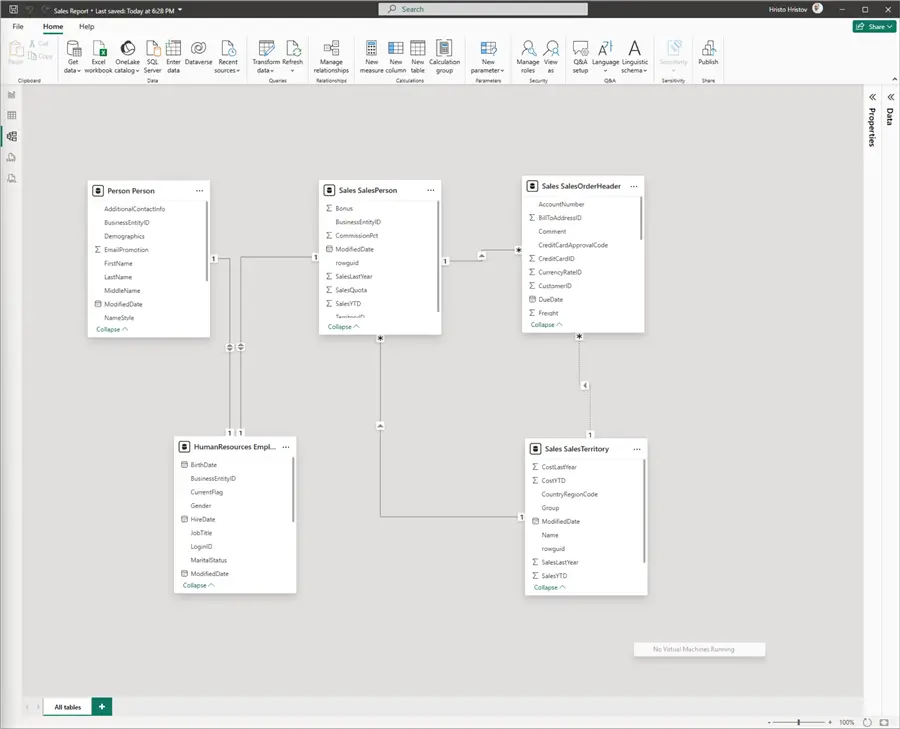Collapse the Sales SalesPerson table card
Viewport: 900px width, 729px height.
coord(343,327)
